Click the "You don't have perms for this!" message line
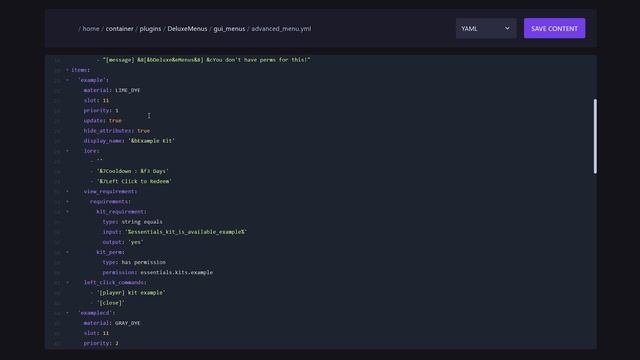This screenshot has height=360, width=640. (203, 60)
